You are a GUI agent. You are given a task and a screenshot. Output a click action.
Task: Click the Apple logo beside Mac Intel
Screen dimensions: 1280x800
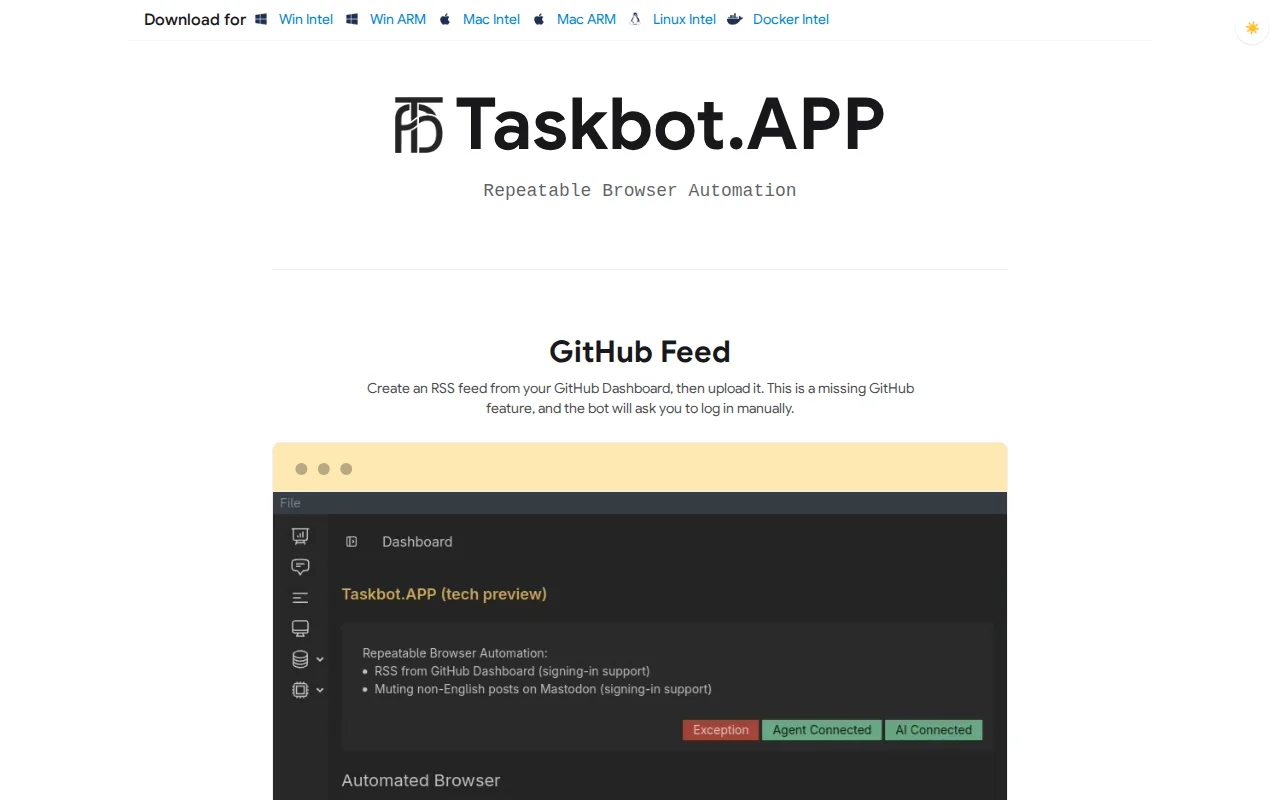tap(445, 19)
